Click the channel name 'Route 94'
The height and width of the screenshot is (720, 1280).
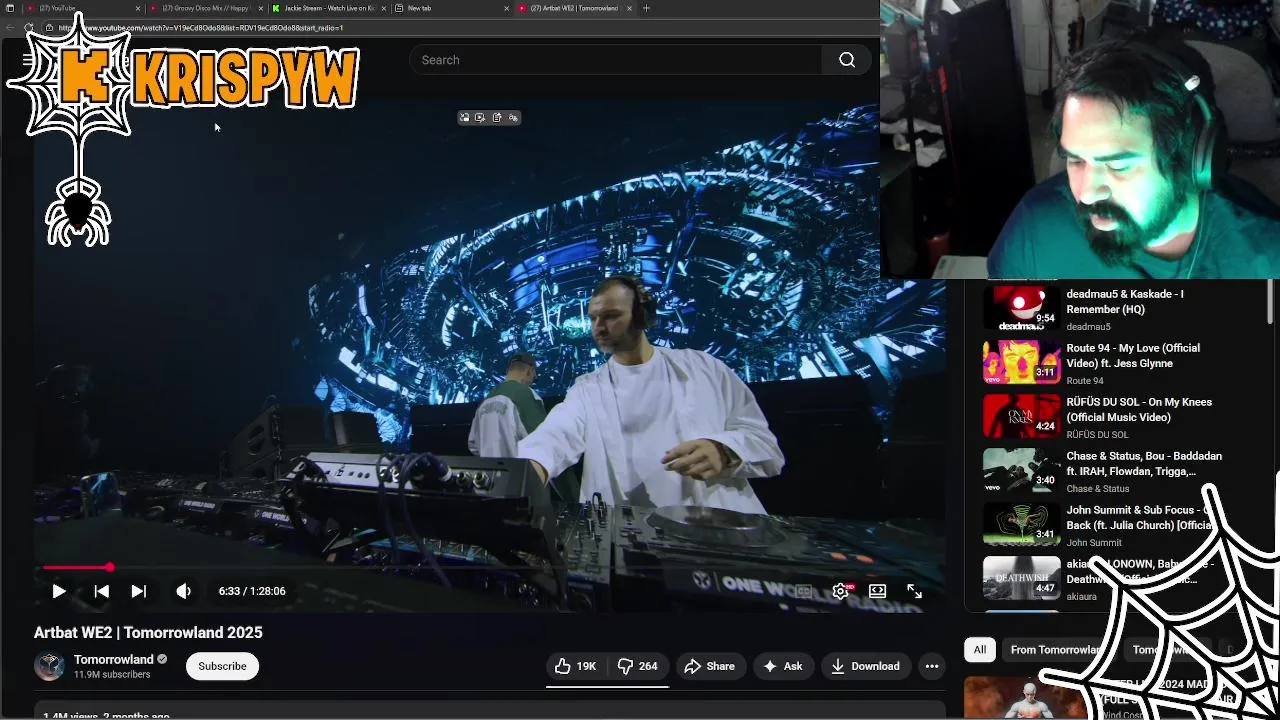1085,381
